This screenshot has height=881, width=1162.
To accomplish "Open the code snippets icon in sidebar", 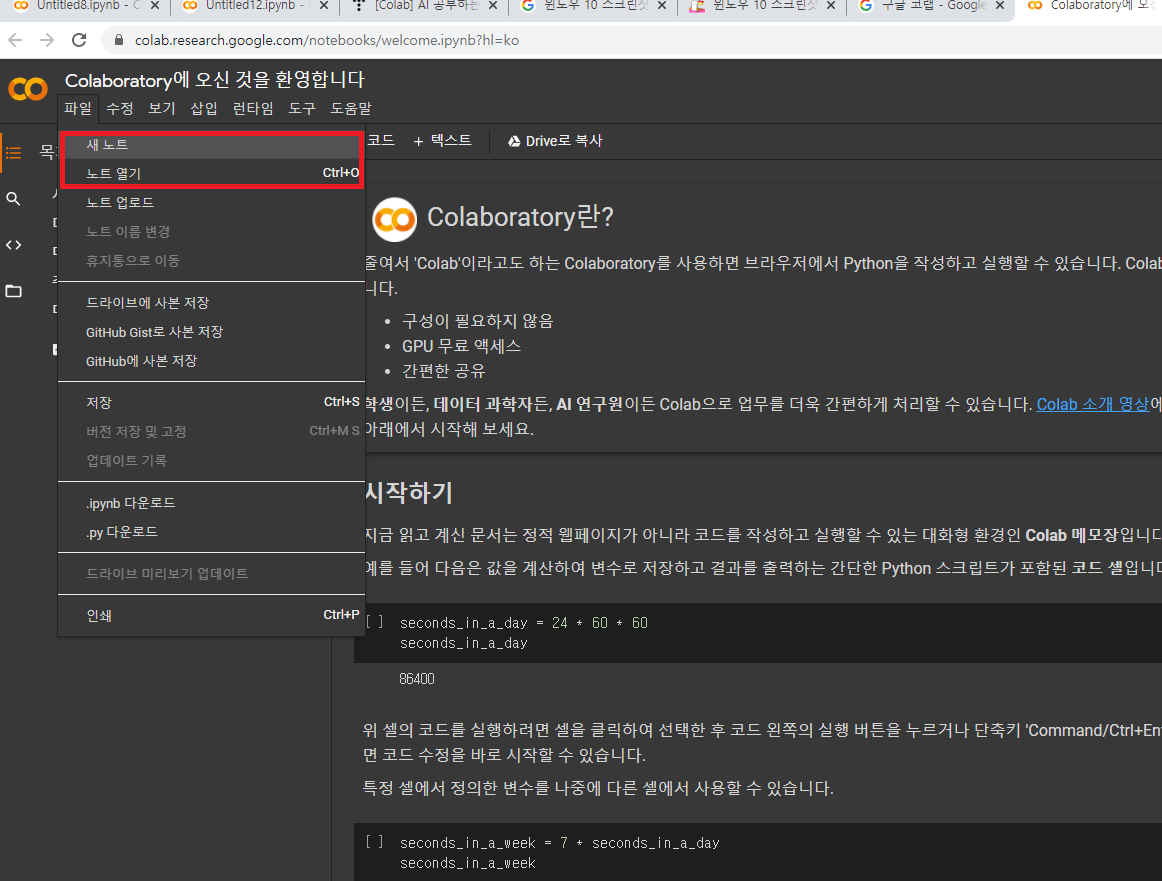I will [x=13, y=245].
